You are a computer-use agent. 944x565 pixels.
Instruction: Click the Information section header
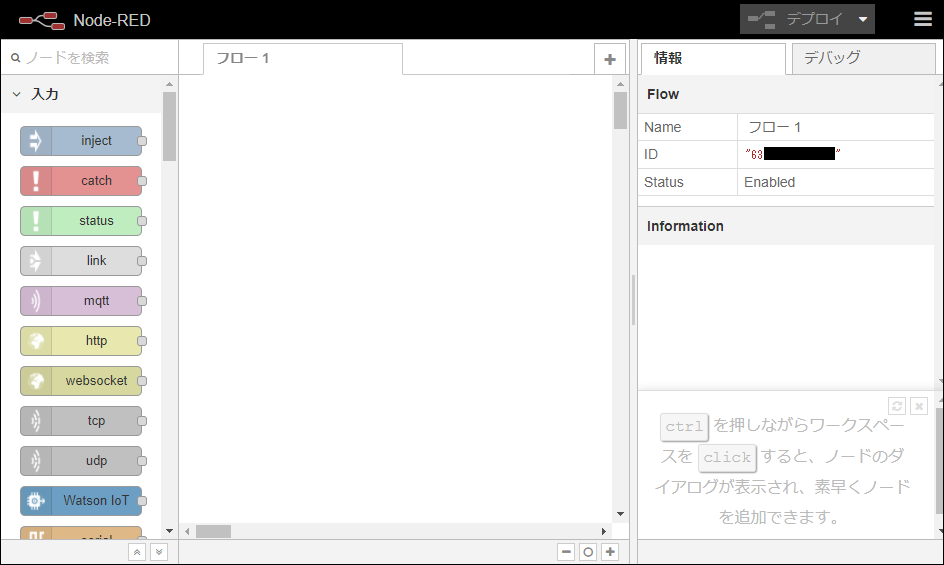[x=786, y=226]
